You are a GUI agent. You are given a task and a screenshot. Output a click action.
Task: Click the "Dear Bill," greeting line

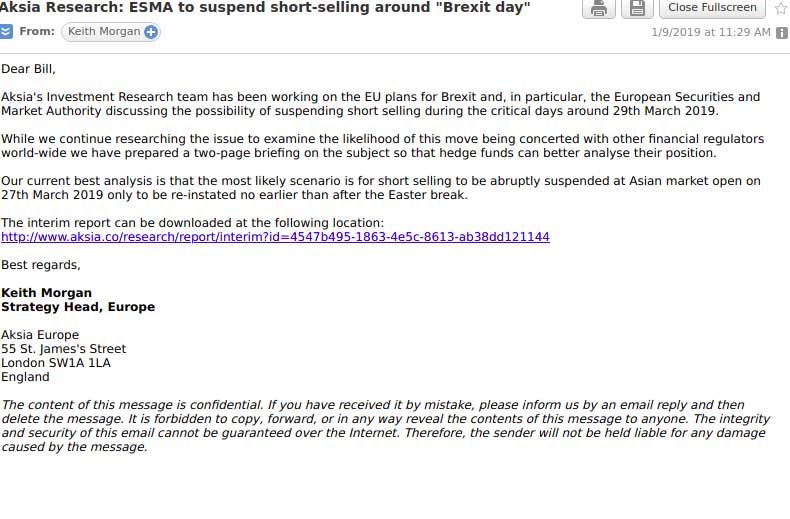(x=29, y=69)
